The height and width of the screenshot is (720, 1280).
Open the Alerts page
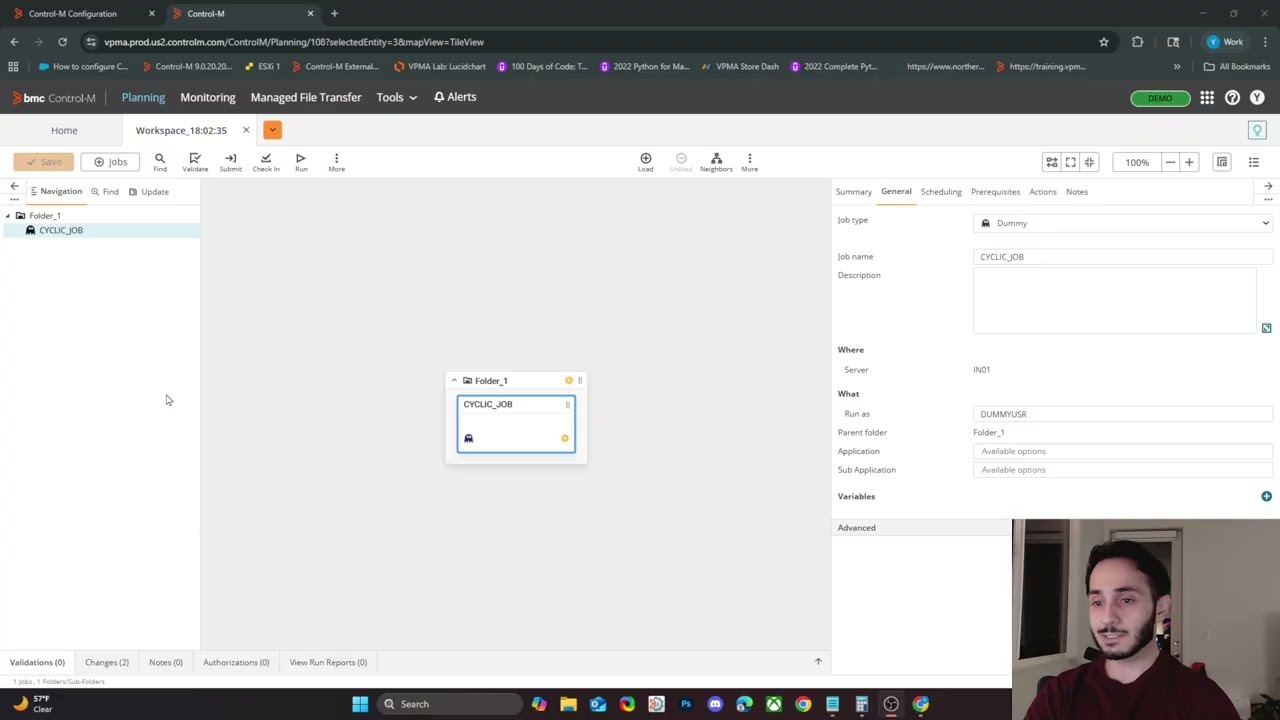pos(455,97)
